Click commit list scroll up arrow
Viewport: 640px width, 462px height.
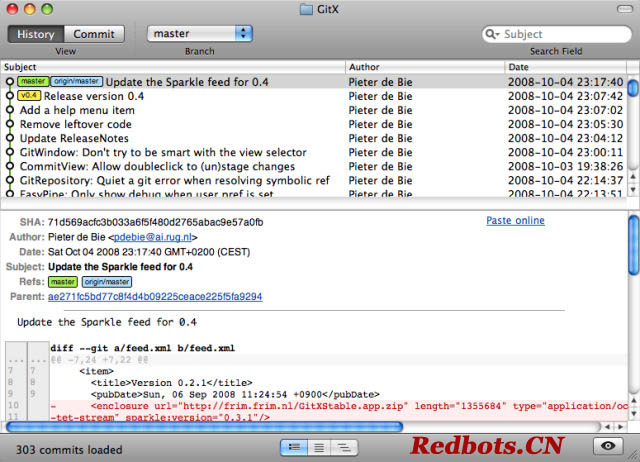[633, 177]
